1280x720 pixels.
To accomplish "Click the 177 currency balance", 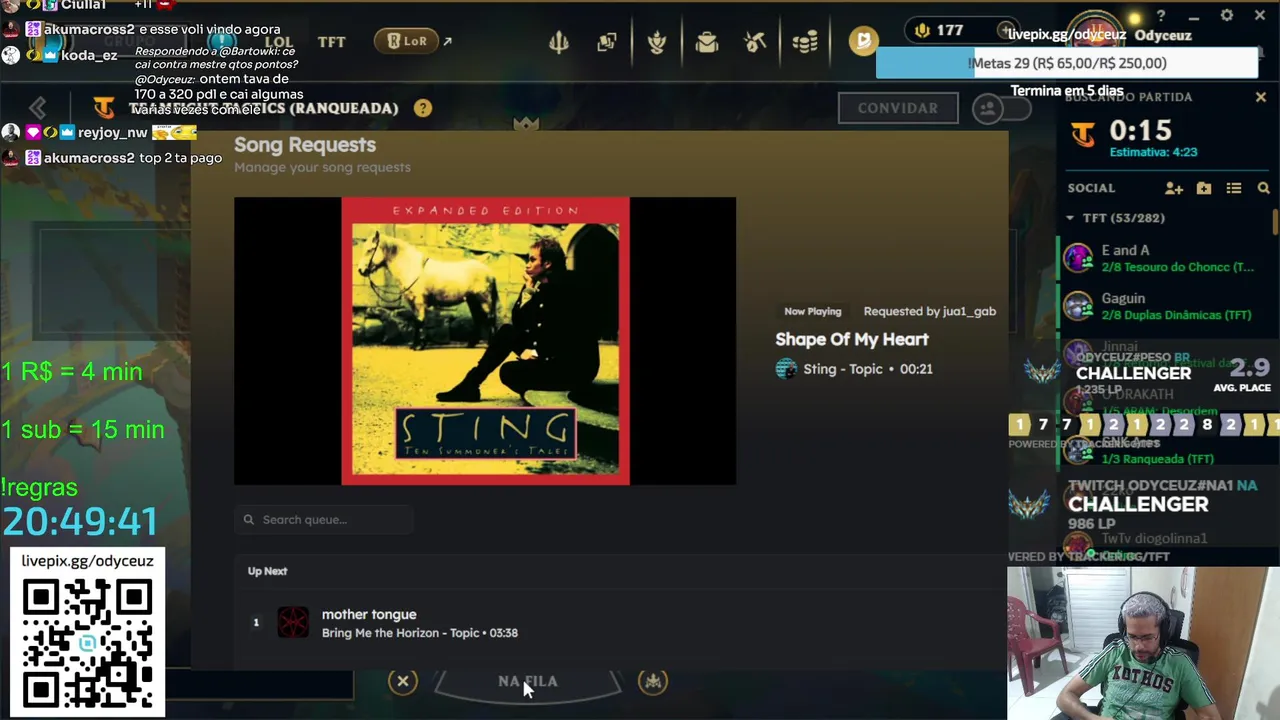I will tap(940, 30).
